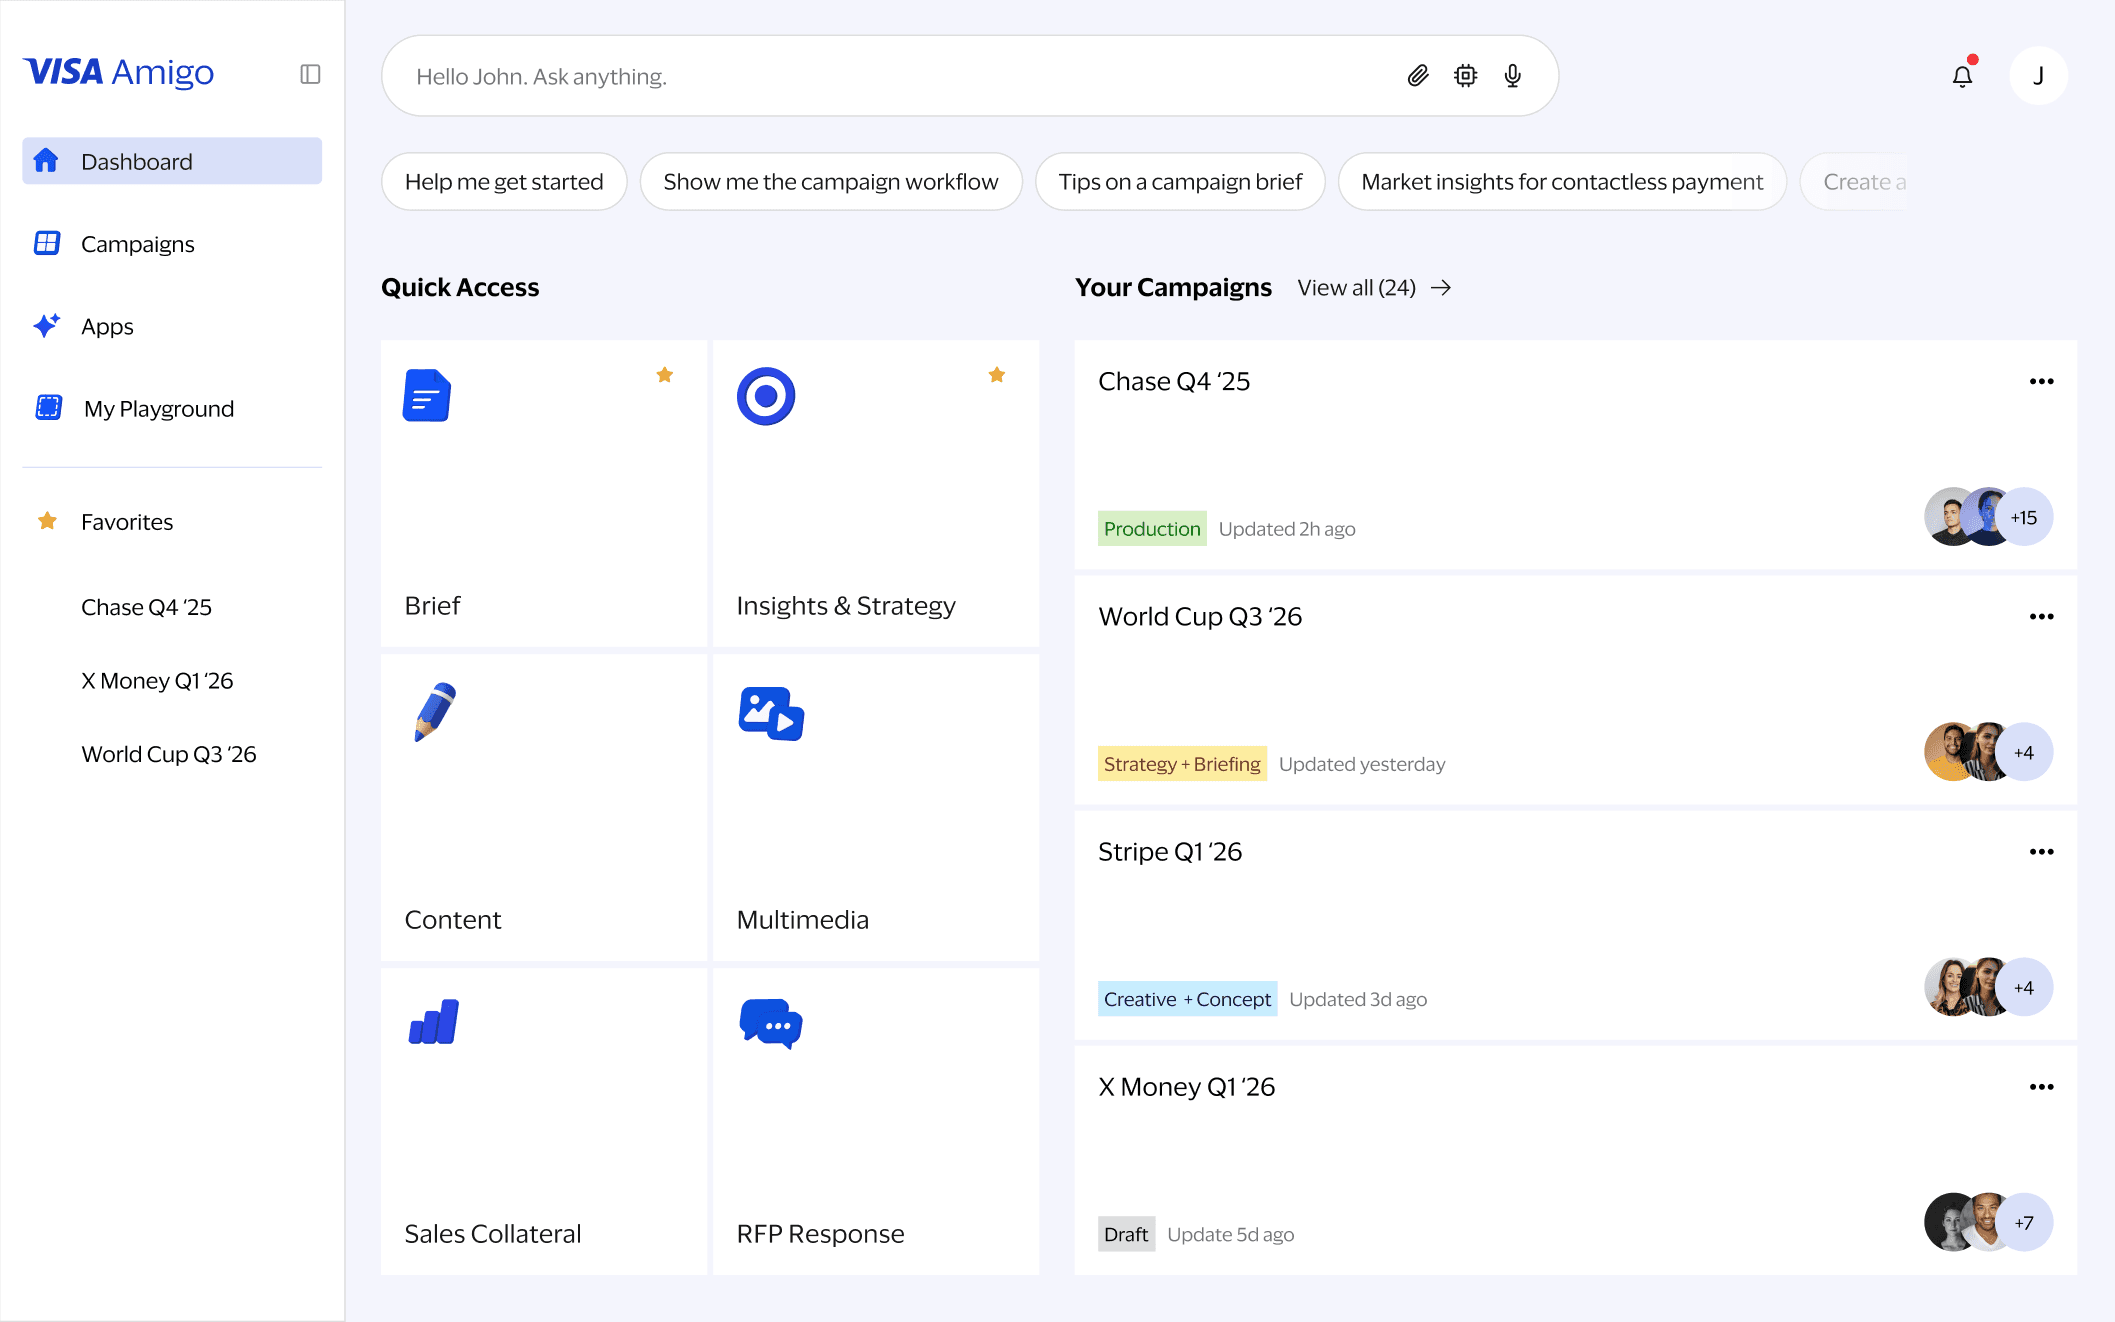Open the RFP Response chat tile
This screenshot has width=2115, height=1322.
point(875,1121)
